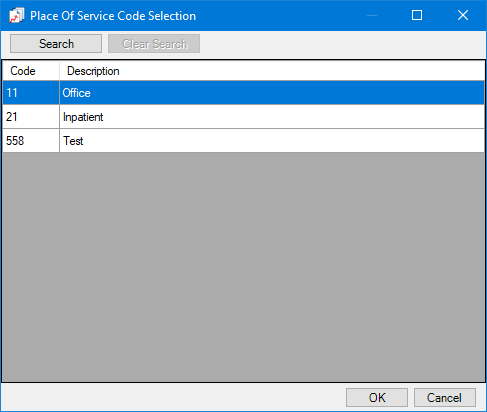Click empty gray area below the table
Viewport: 487px width, 412px height.
click(243, 267)
